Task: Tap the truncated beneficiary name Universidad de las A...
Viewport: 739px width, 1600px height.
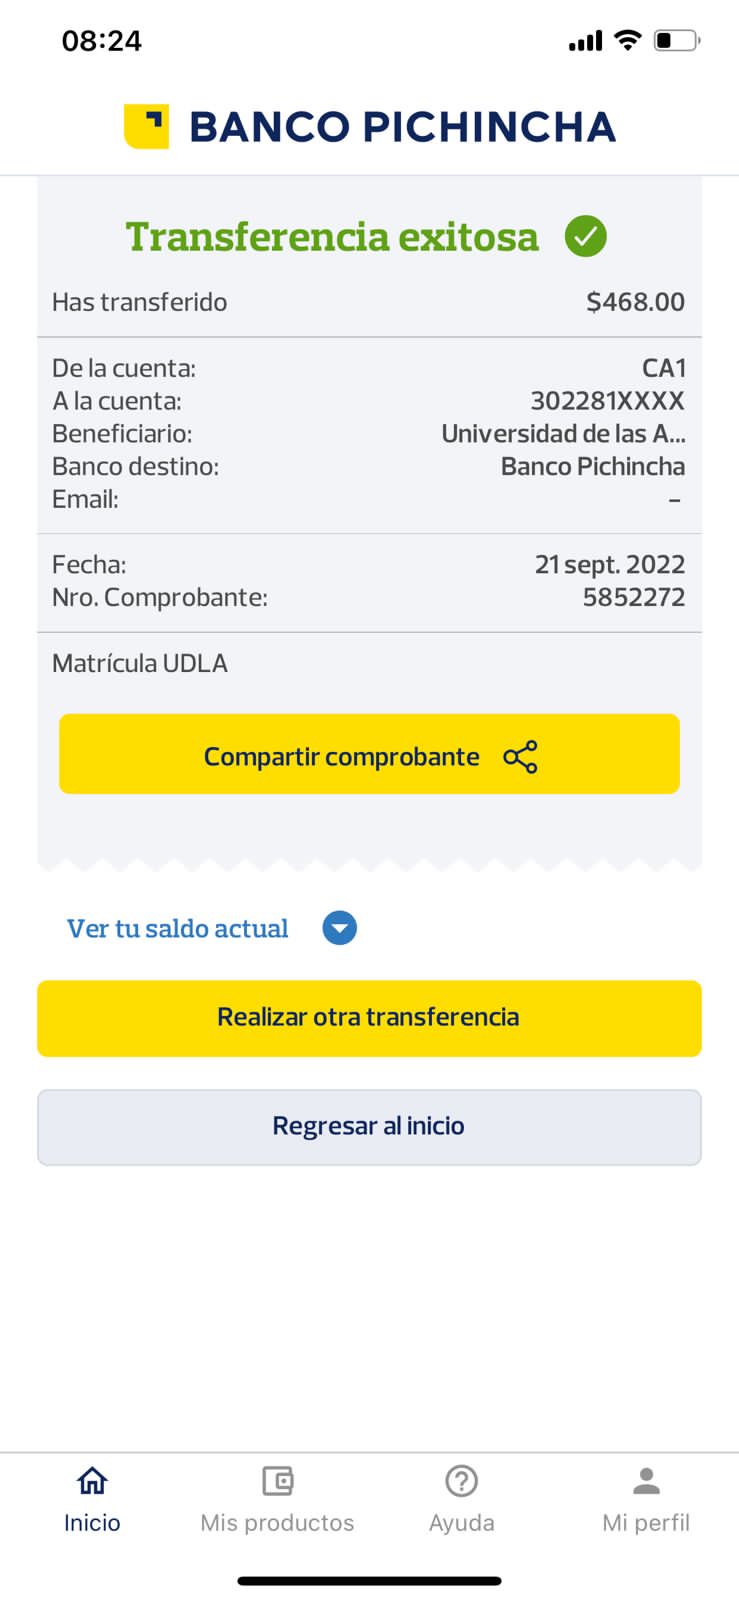Action: coord(563,433)
